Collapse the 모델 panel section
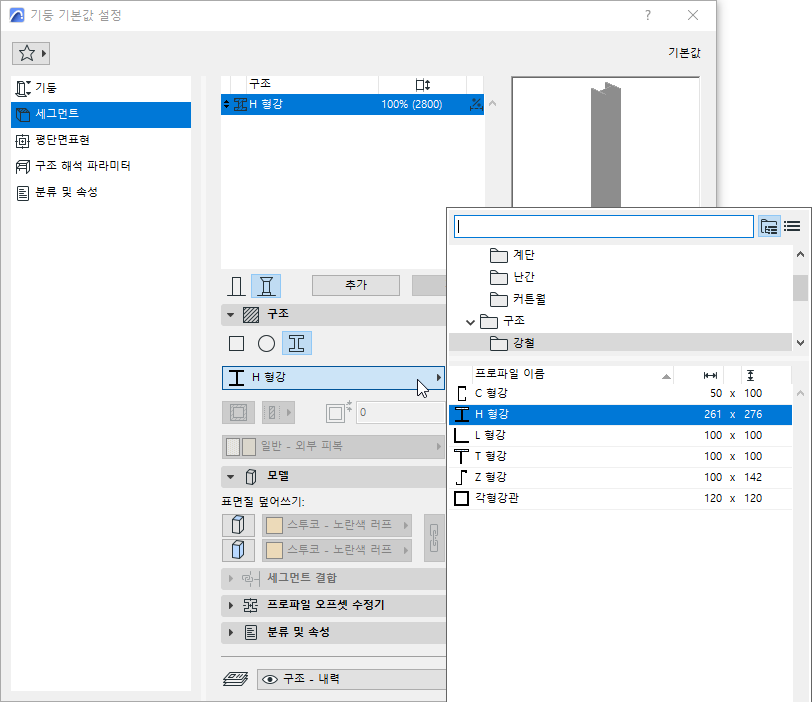The image size is (812, 702). (230, 477)
